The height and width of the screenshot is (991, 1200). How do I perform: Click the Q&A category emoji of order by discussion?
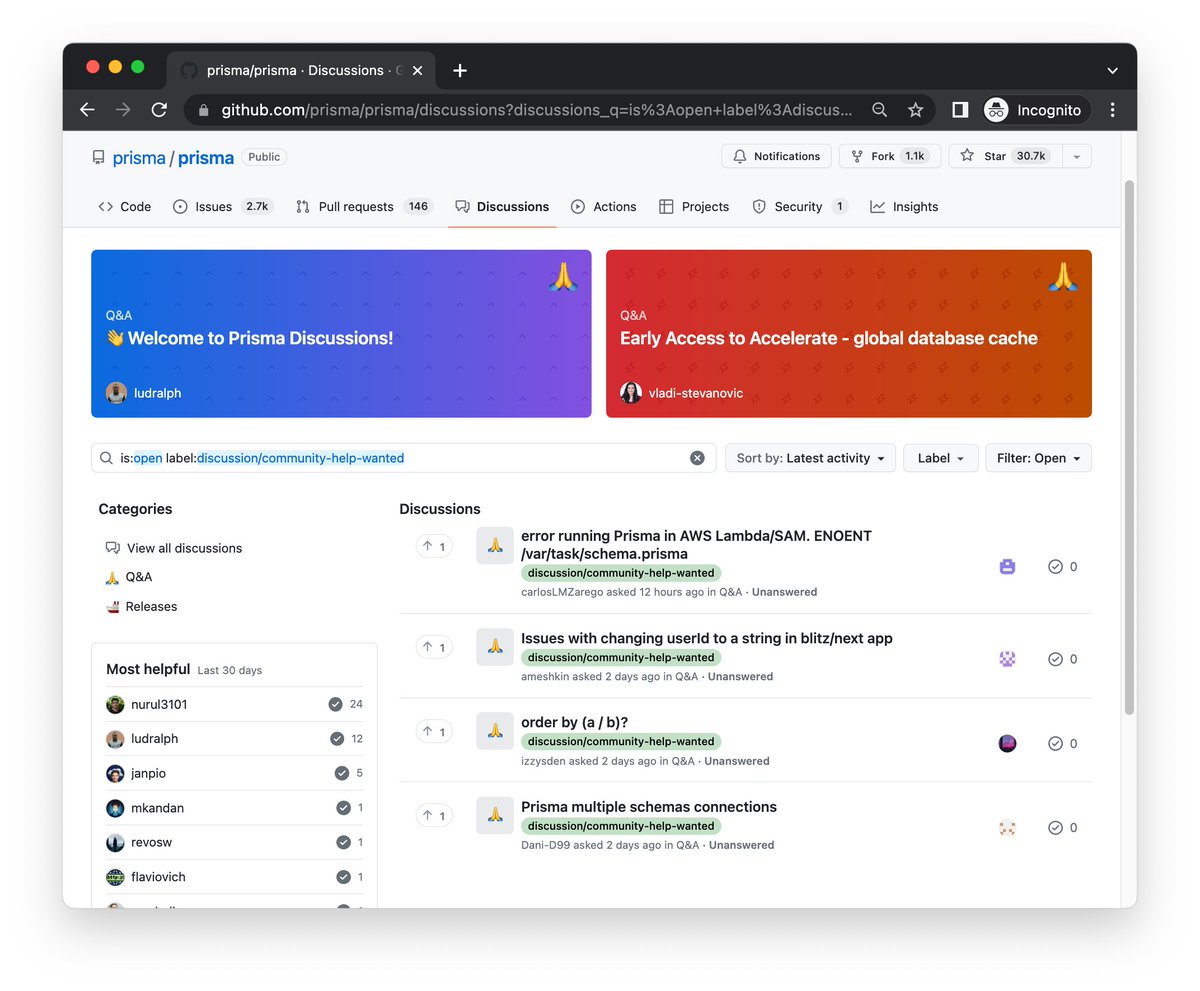tap(494, 731)
